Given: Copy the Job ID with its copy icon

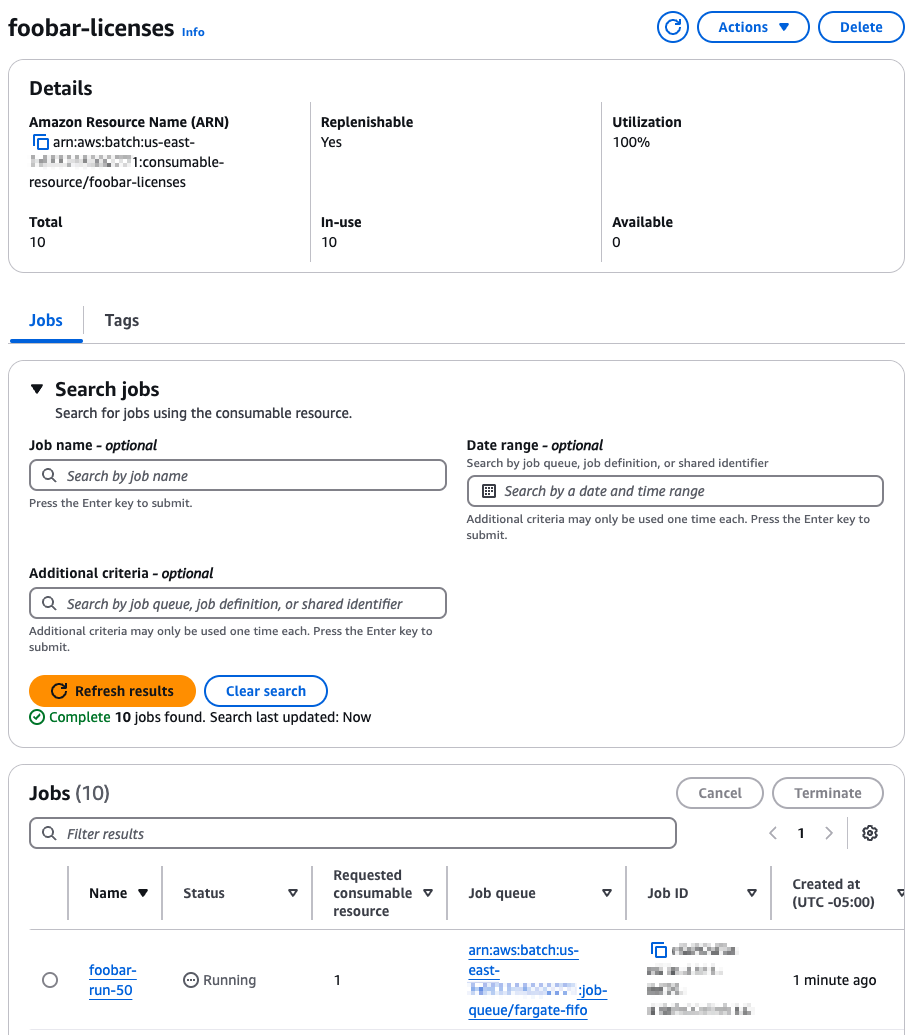Looking at the screenshot, I should point(659,950).
